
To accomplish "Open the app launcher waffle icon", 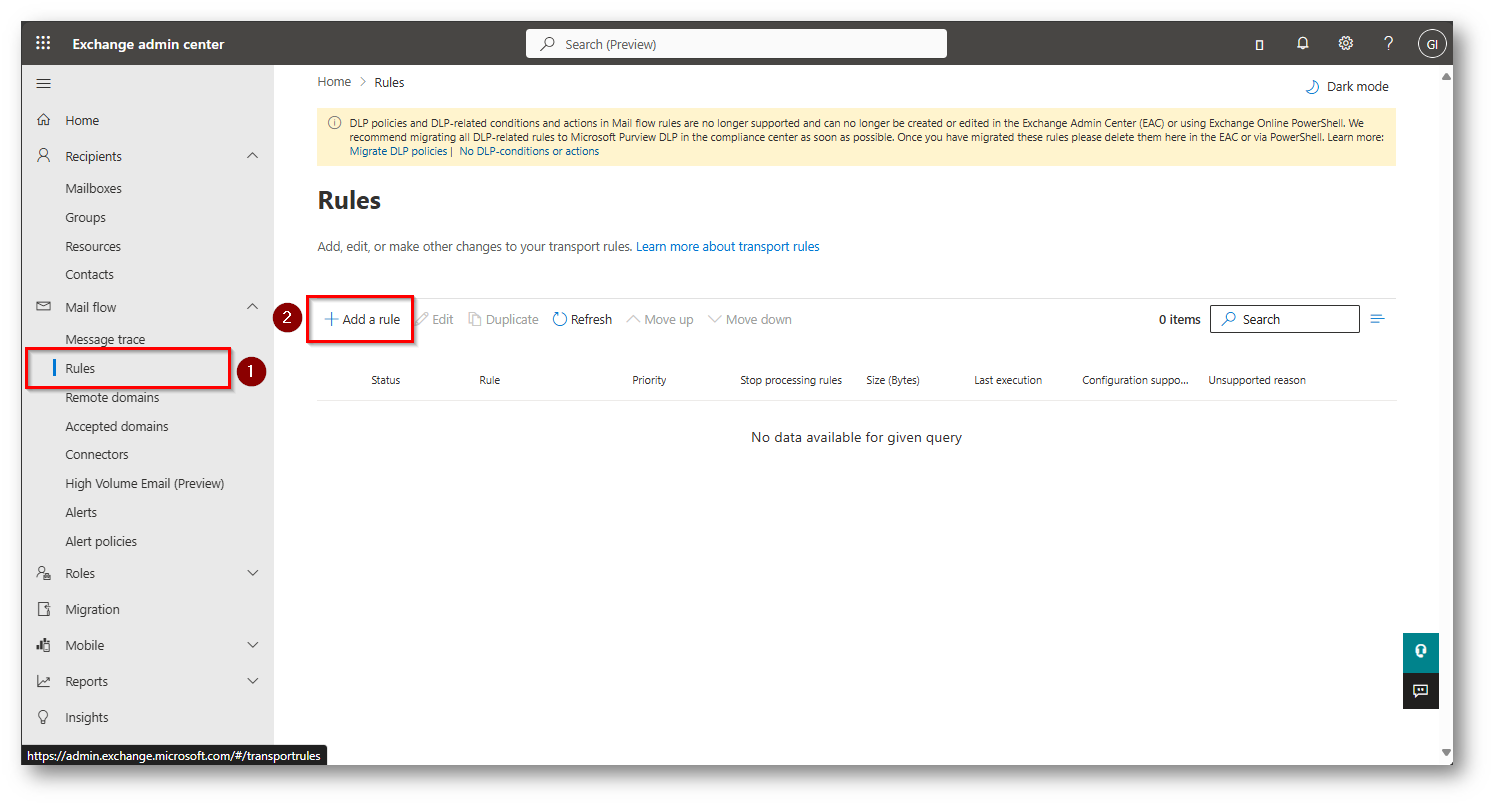I will click(43, 43).
